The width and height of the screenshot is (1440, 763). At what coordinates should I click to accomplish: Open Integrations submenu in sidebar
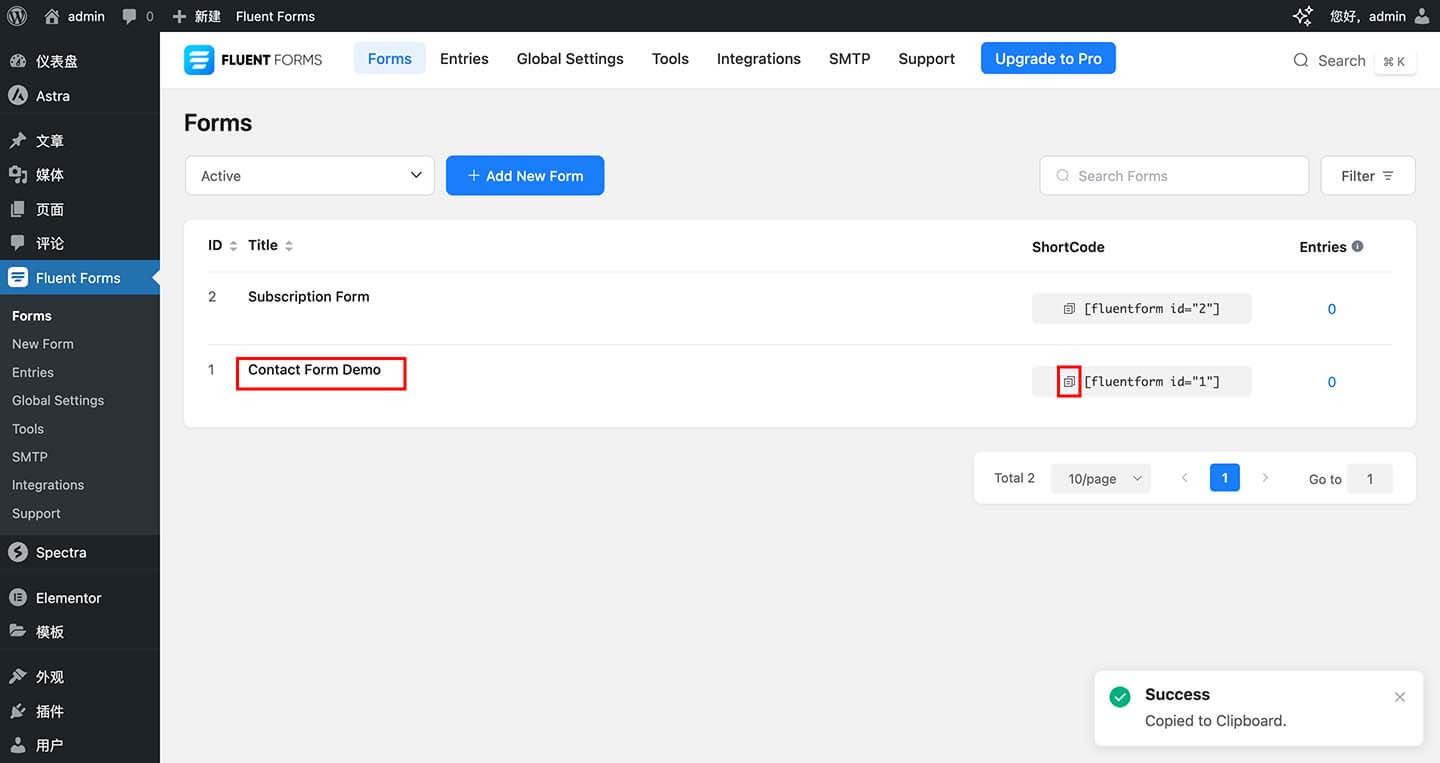pyautogui.click(x=48, y=485)
